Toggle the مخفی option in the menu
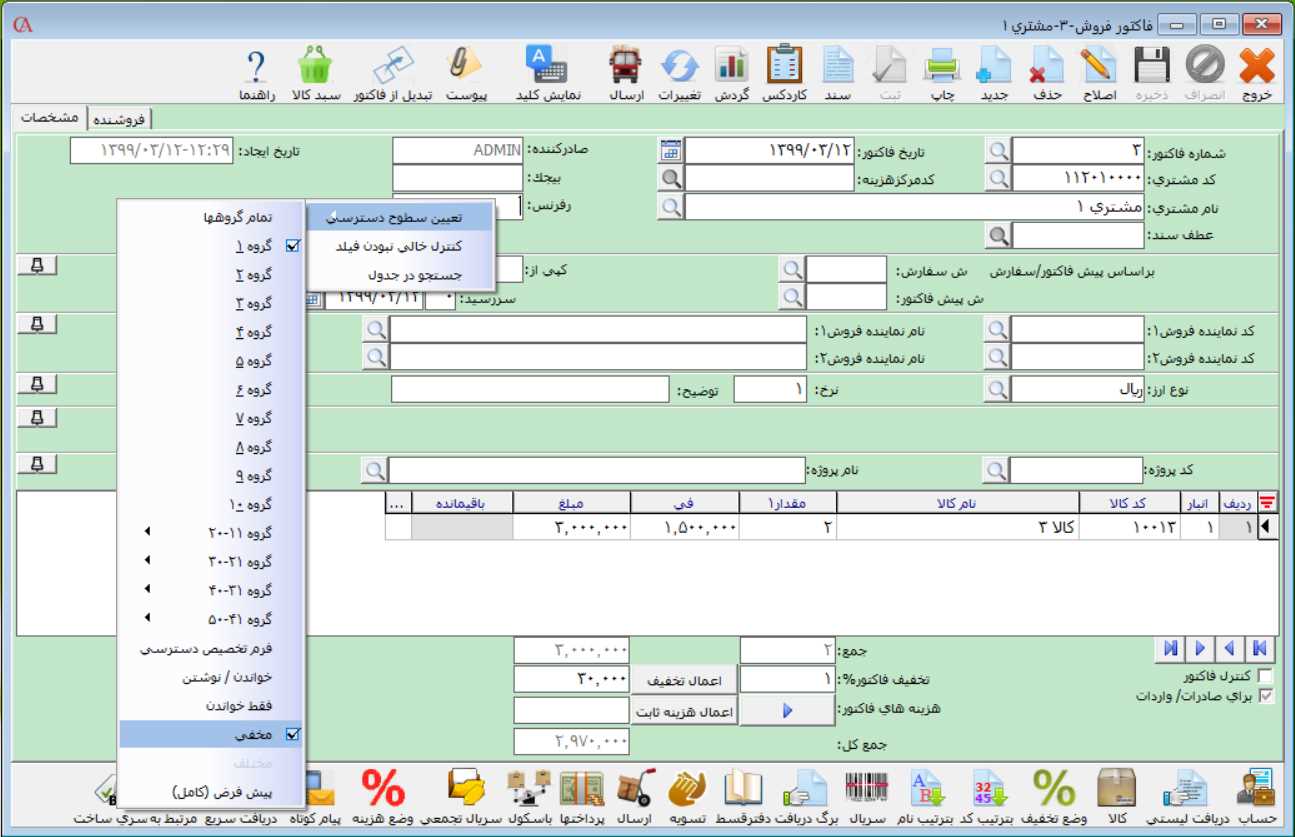 [253, 733]
